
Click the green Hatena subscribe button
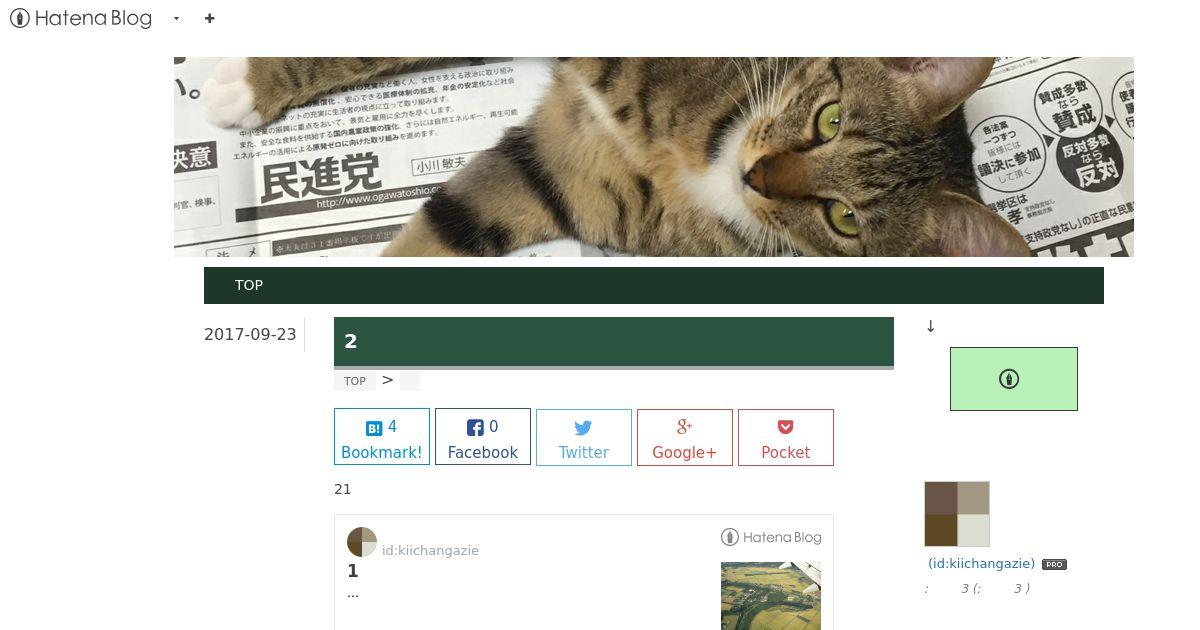(1014, 379)
